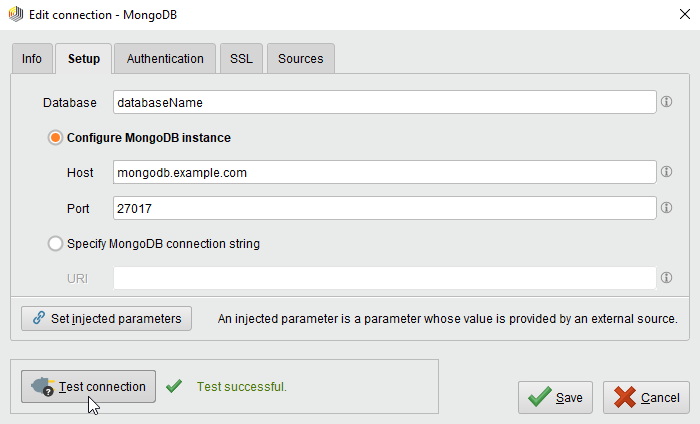This screenshot has height=424, width=700.
Task: Select the Setup tab
Action: click(84, 59)
